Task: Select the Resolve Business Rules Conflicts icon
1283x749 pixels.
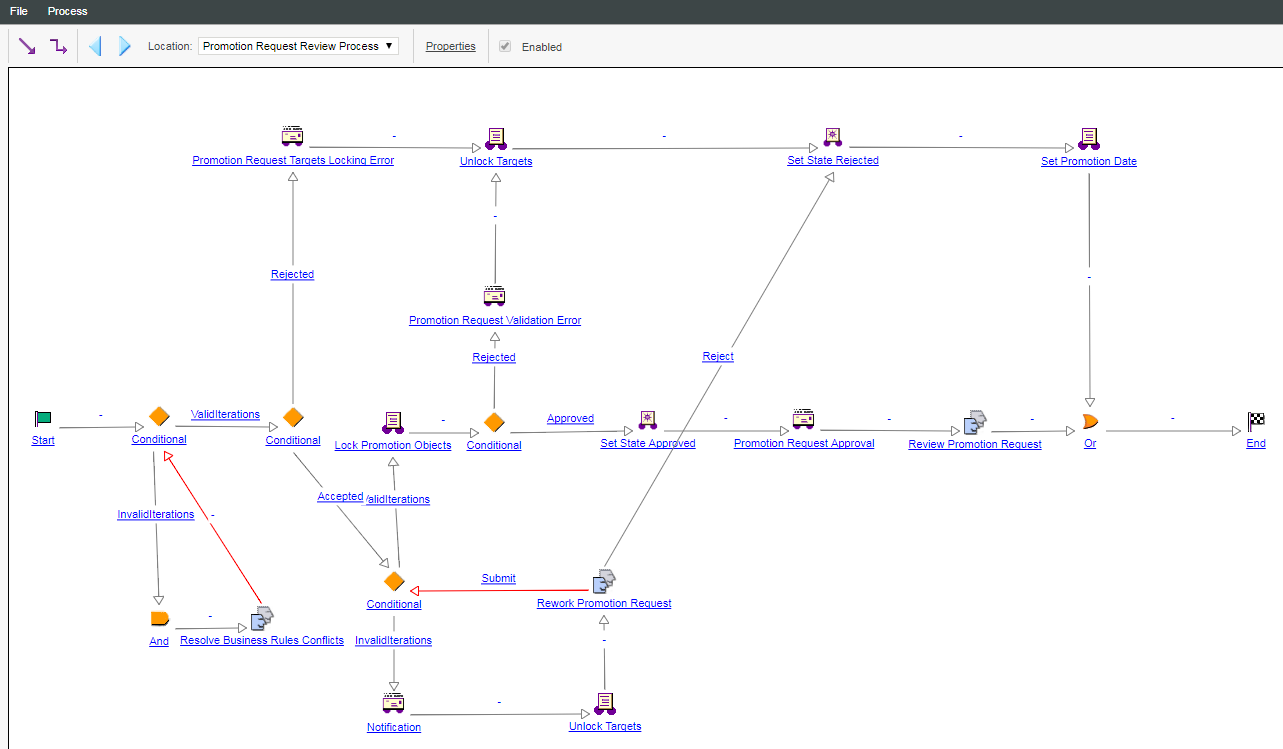Action: pyautogui.click(x=261, y=619)
